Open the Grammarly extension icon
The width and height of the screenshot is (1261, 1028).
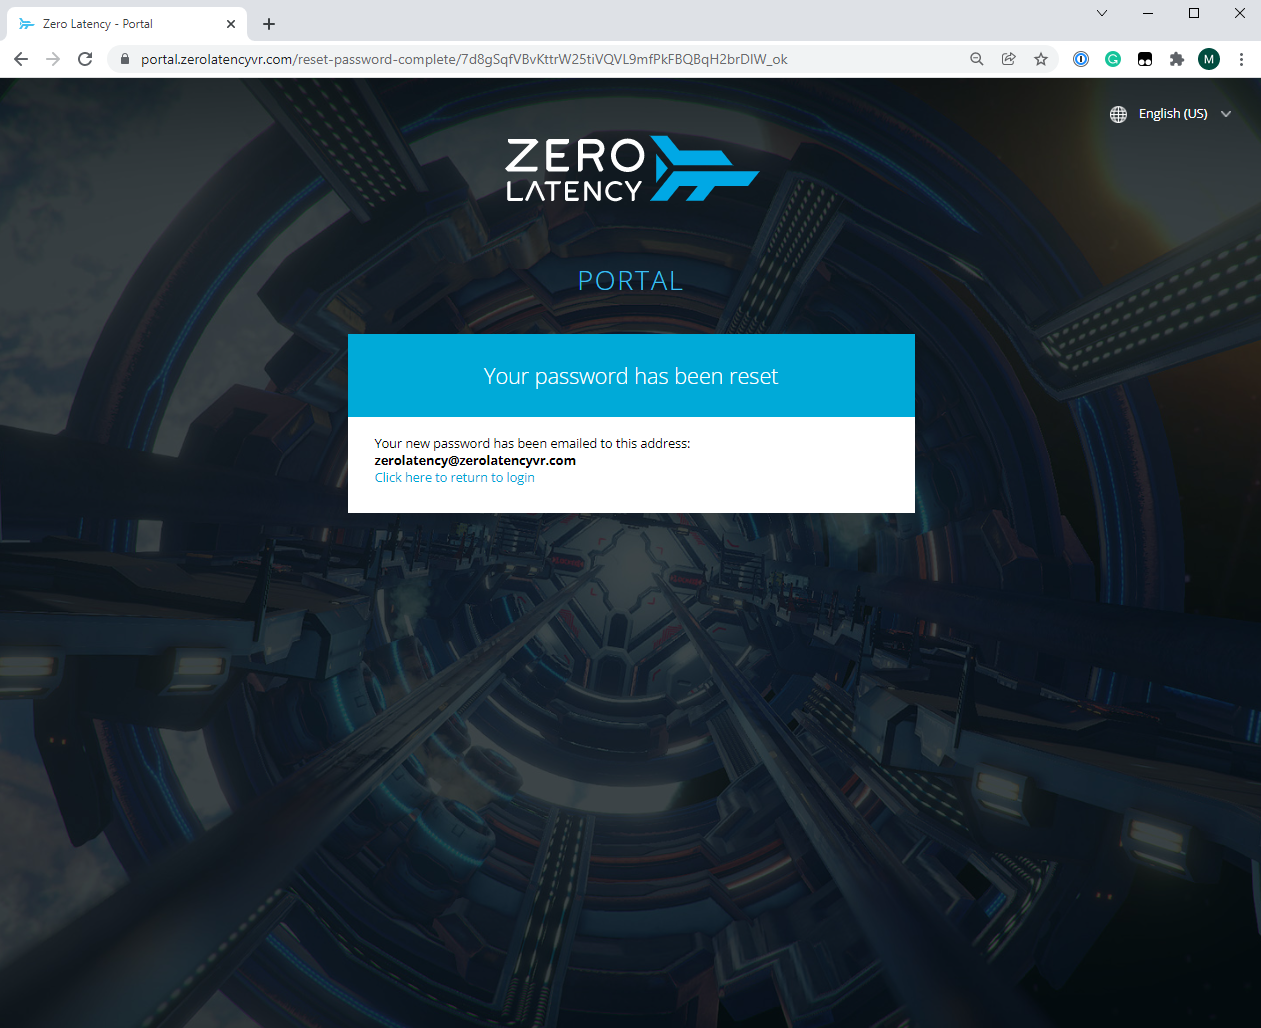(x=1113, y=59)
